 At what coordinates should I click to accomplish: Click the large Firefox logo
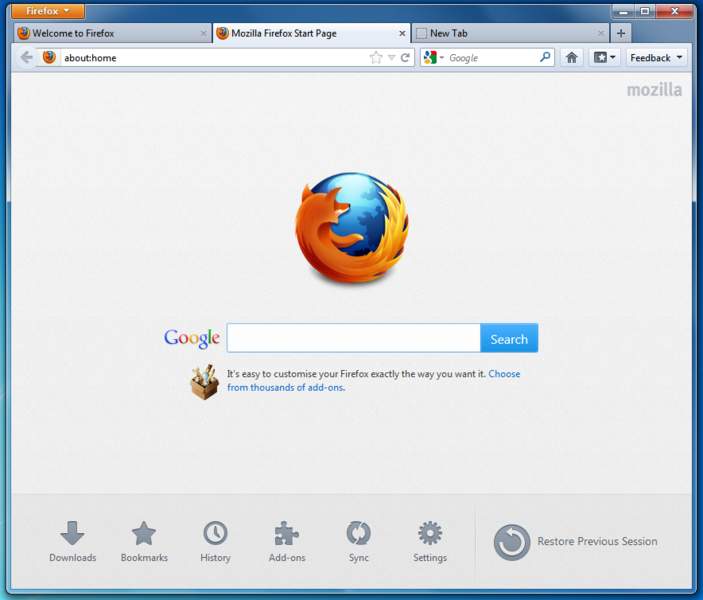click(352, 228)
